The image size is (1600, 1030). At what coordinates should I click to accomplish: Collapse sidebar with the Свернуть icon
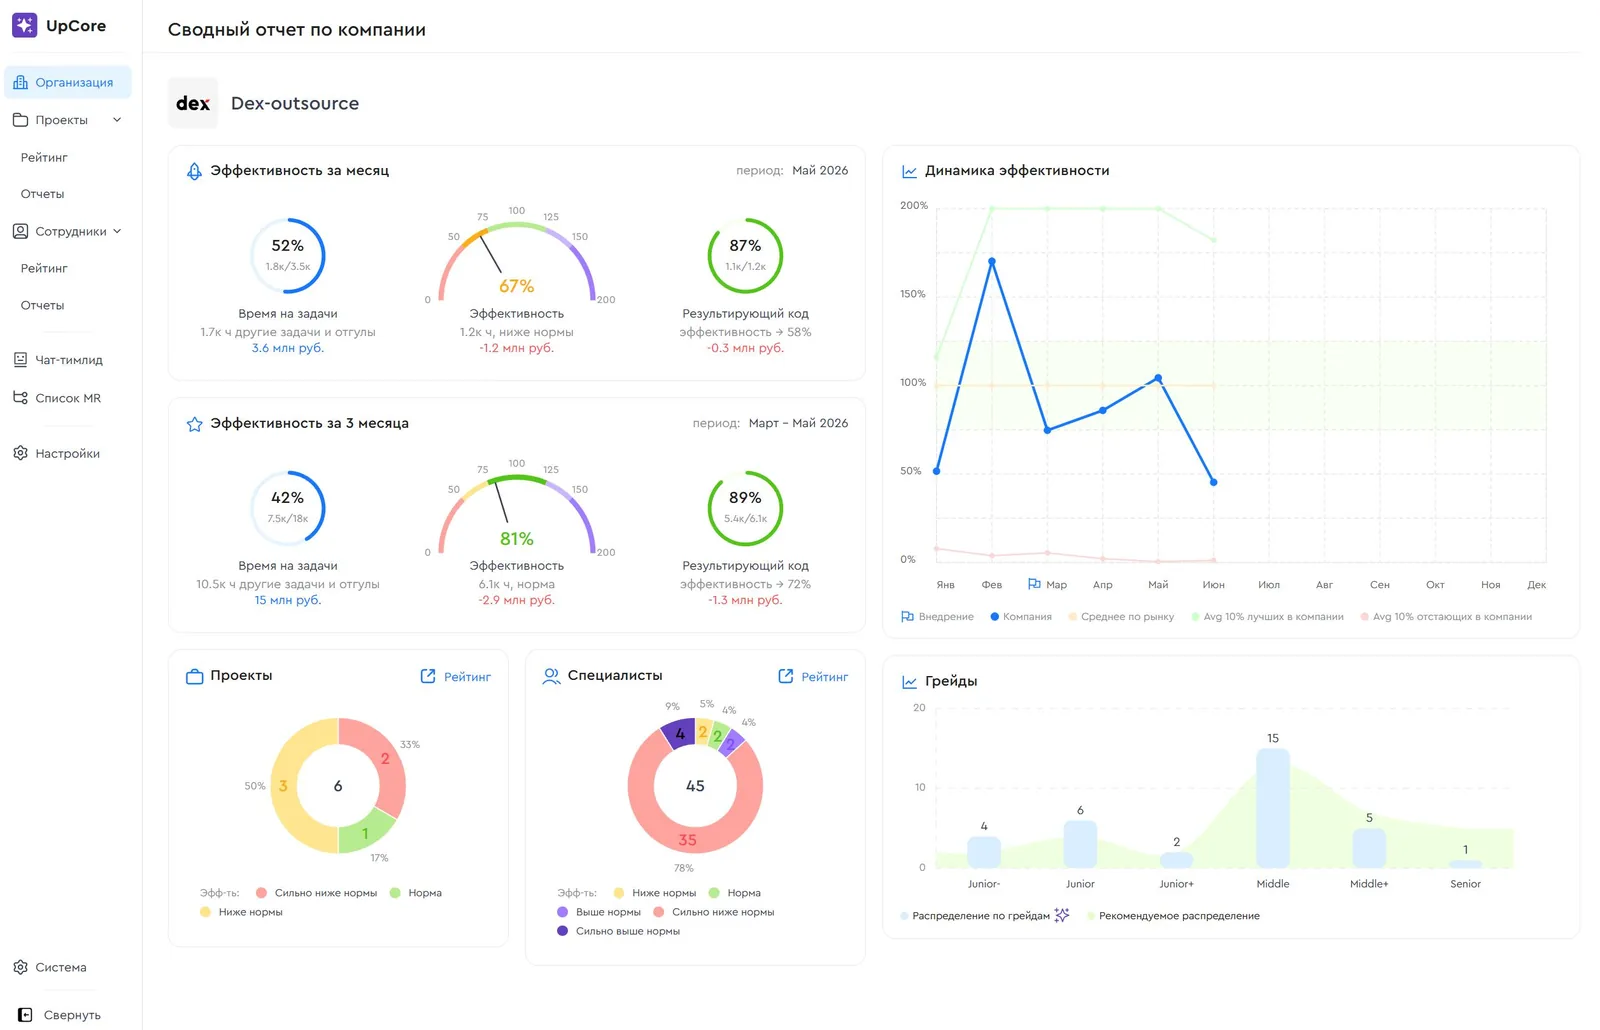[25, 1015]
